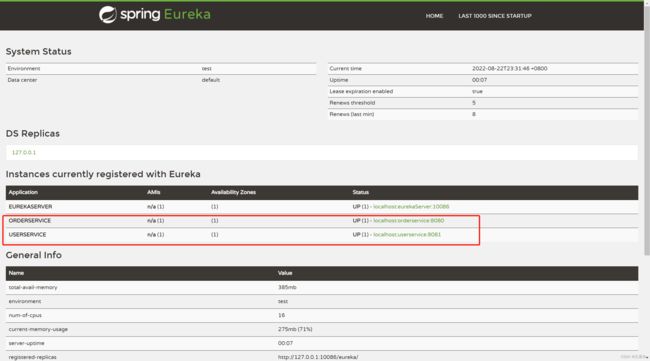Click the Availability Zones column header
650x361 pixels.
pyautogui.click(x=233, y=192)
